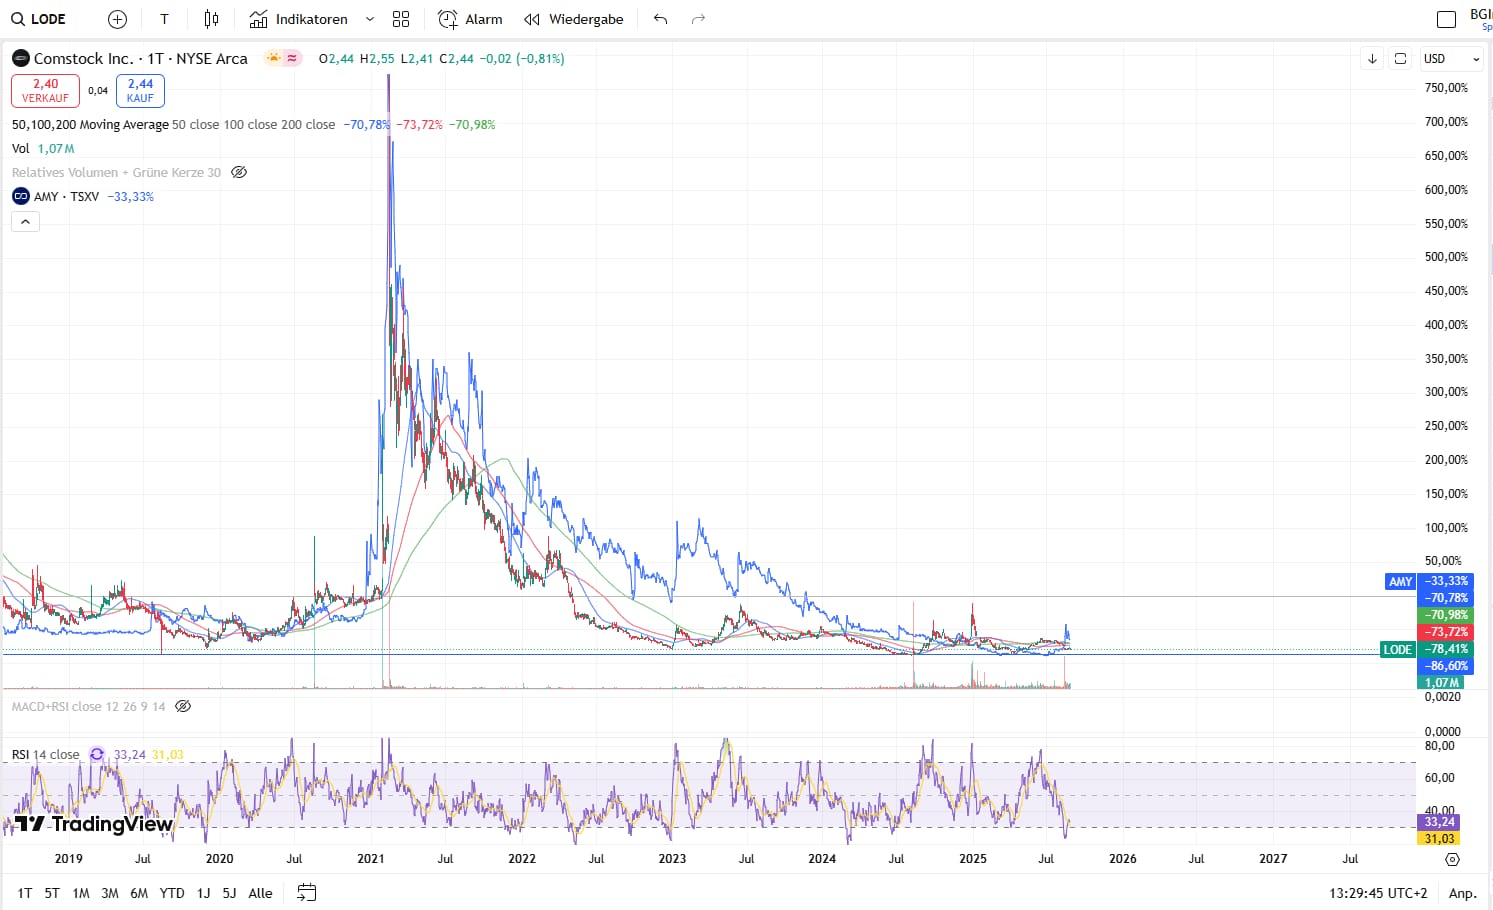Select the AMY · TSXV comparison legend

[x=66, y=197]
